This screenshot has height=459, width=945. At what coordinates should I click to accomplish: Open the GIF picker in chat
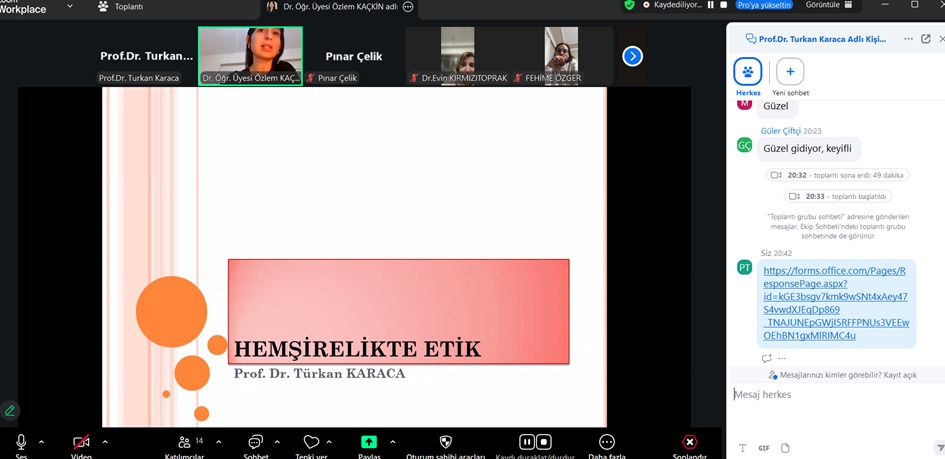pyautogui.click(x=764, y=448)
